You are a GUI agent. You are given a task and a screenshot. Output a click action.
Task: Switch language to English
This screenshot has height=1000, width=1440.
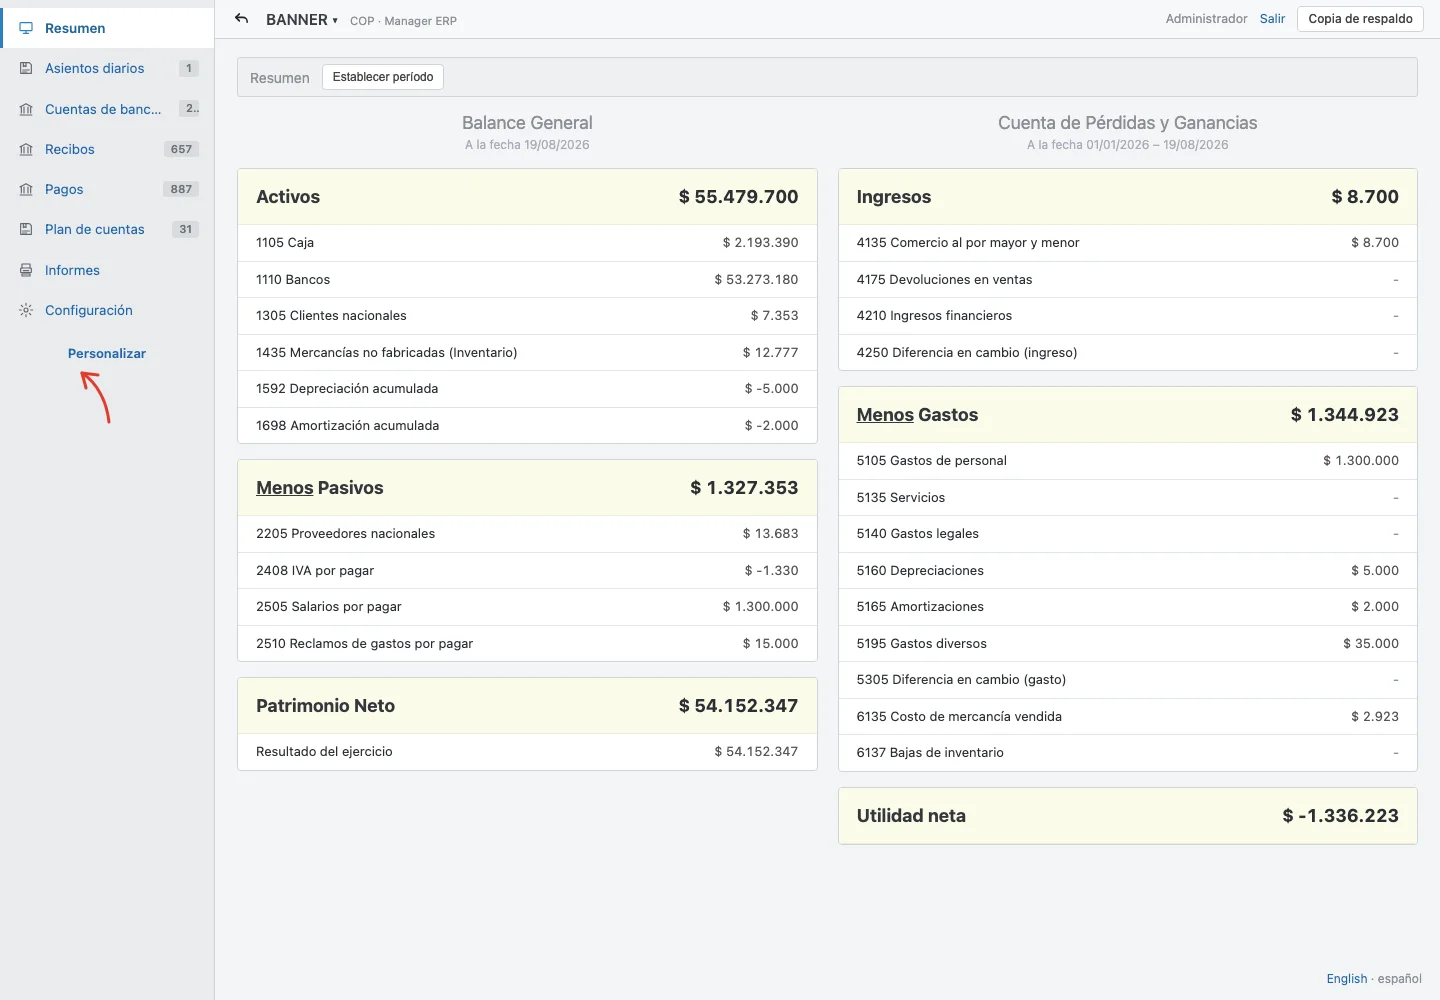pyautogui.click(x=1346, y=979)
